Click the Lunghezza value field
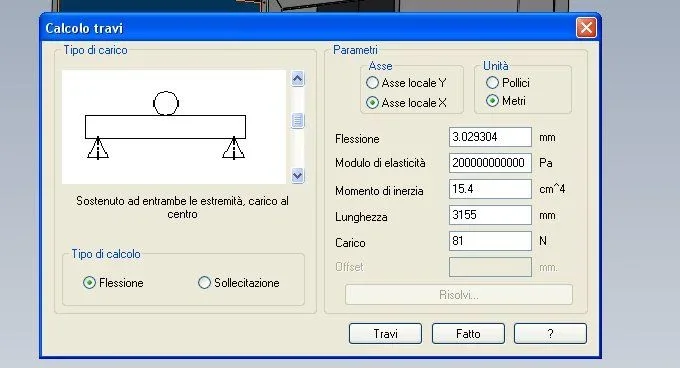680x368 pixels. click(490, 215)
